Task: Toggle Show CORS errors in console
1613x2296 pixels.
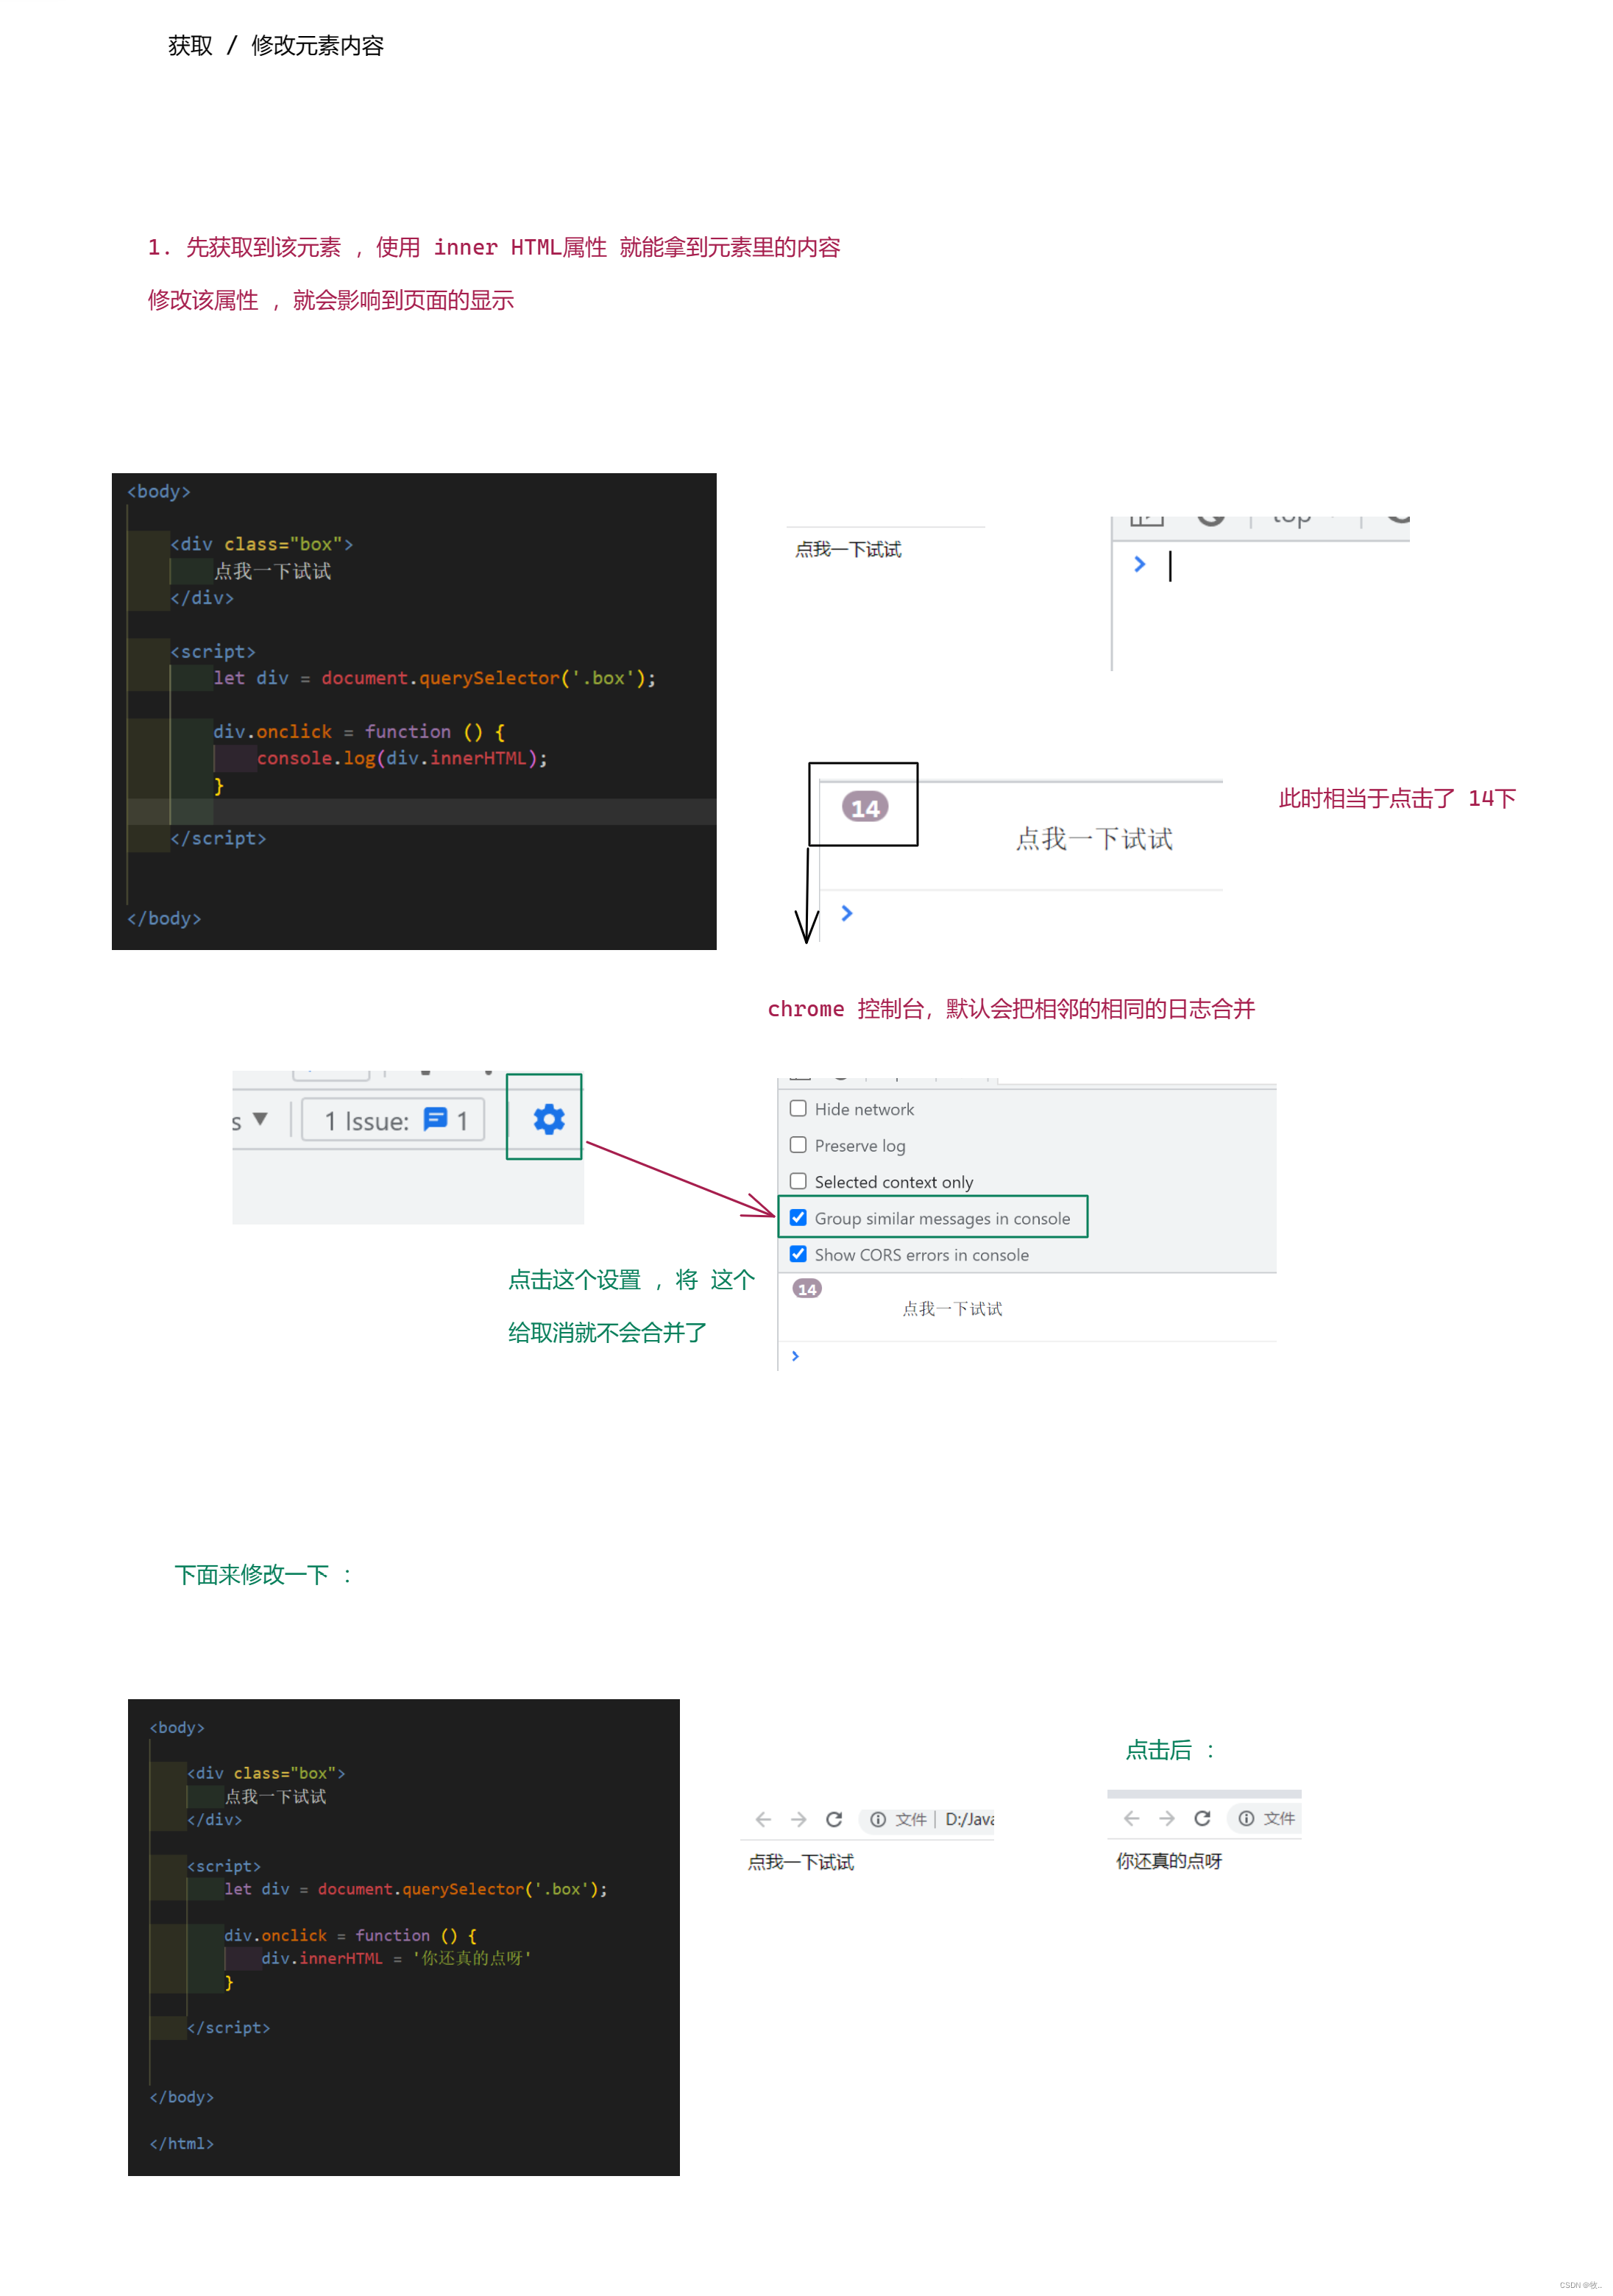Action: tap(797, 1254)
